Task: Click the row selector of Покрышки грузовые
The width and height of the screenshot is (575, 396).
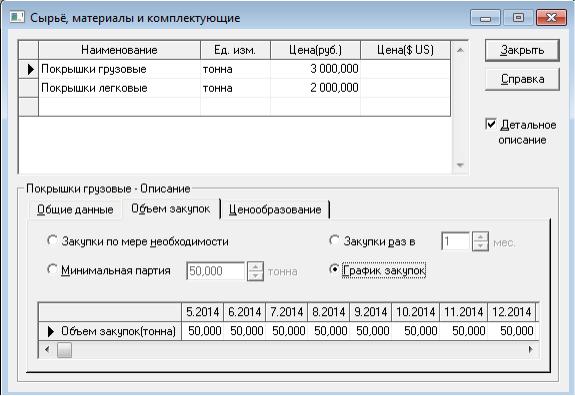Action: point(29,69)
